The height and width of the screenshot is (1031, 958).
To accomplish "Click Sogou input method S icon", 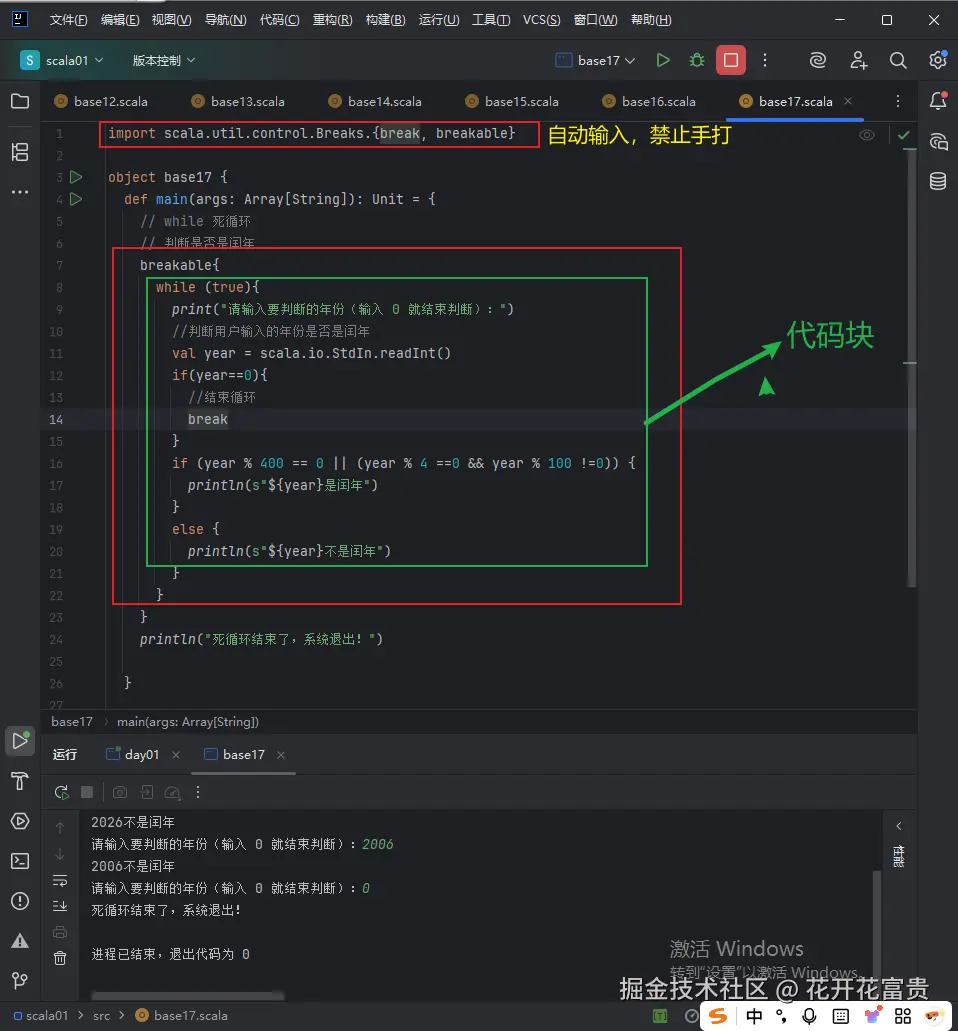I will tap(718, 1016).
